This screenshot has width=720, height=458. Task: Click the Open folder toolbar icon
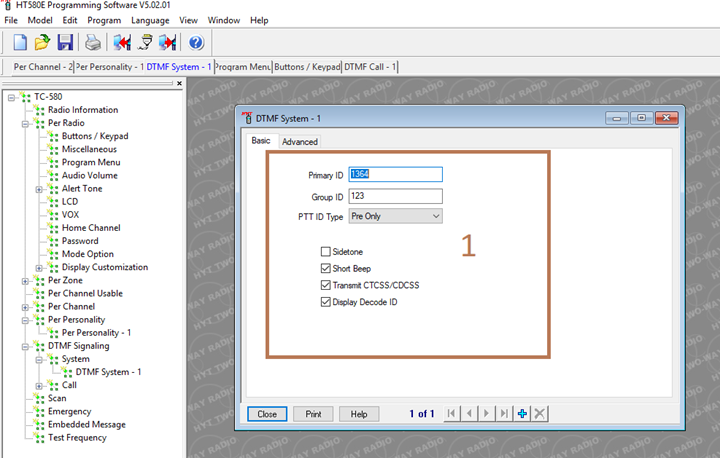[x=42, y=42]
